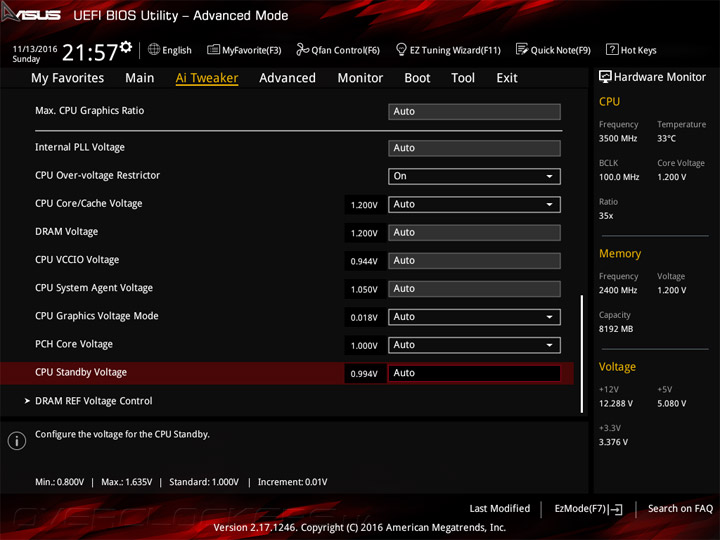Open CPU Core/Cache Voltage dropdown
Viewport: 720px width, 540px height.
(474, 204)
